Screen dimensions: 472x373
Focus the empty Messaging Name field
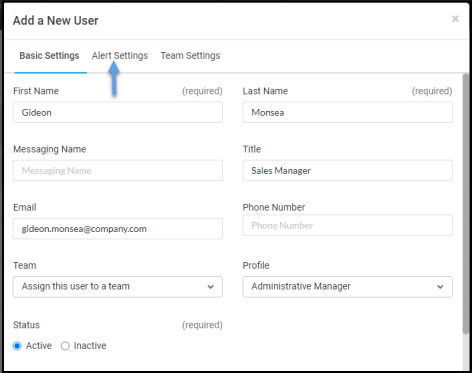point(118,170)
